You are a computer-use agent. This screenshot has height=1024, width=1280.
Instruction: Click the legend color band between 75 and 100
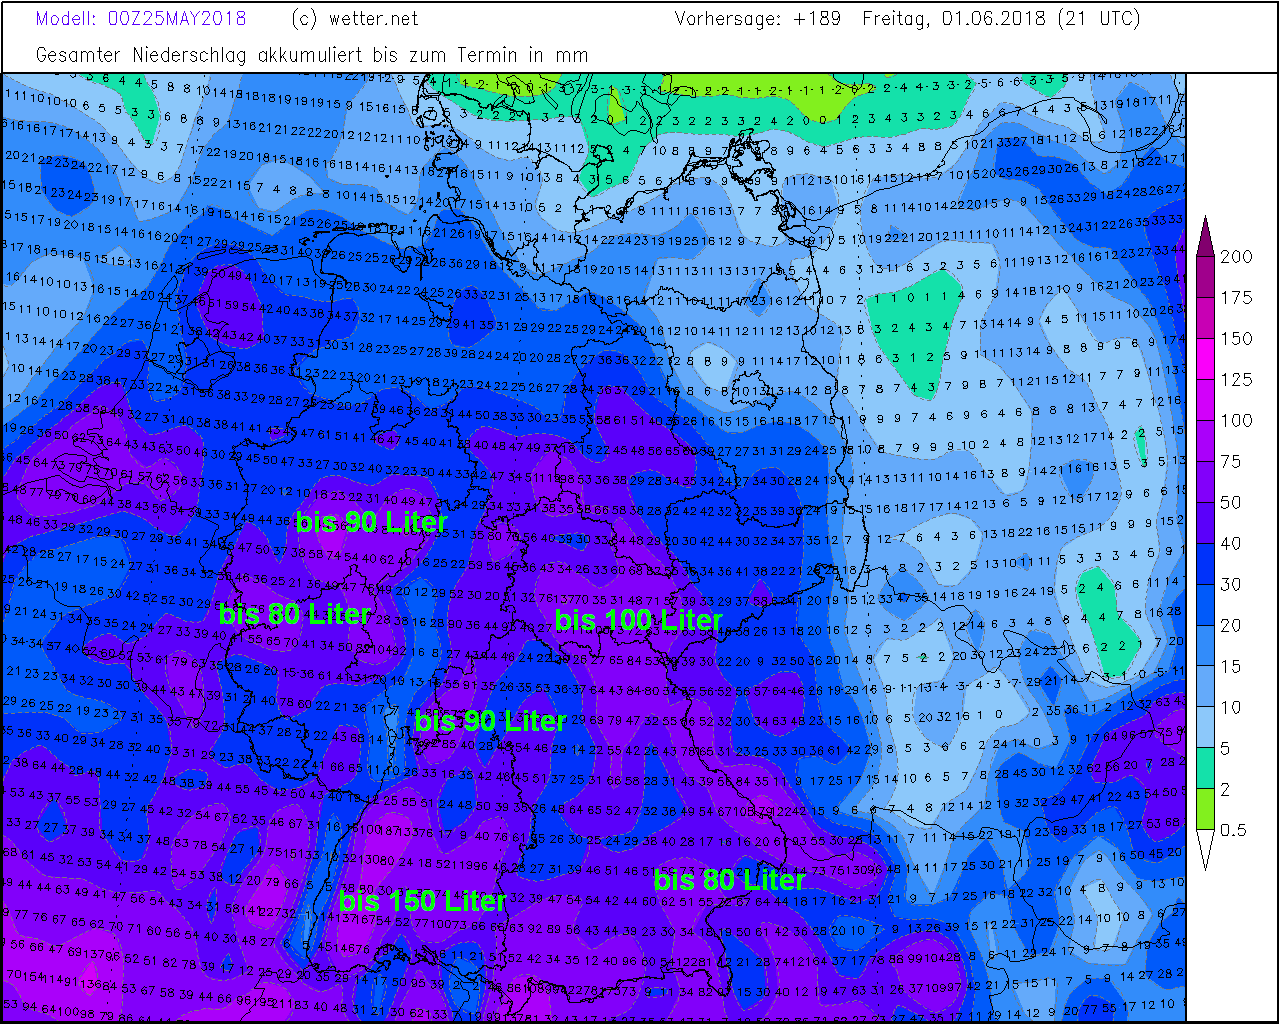tap(1205, 441)
